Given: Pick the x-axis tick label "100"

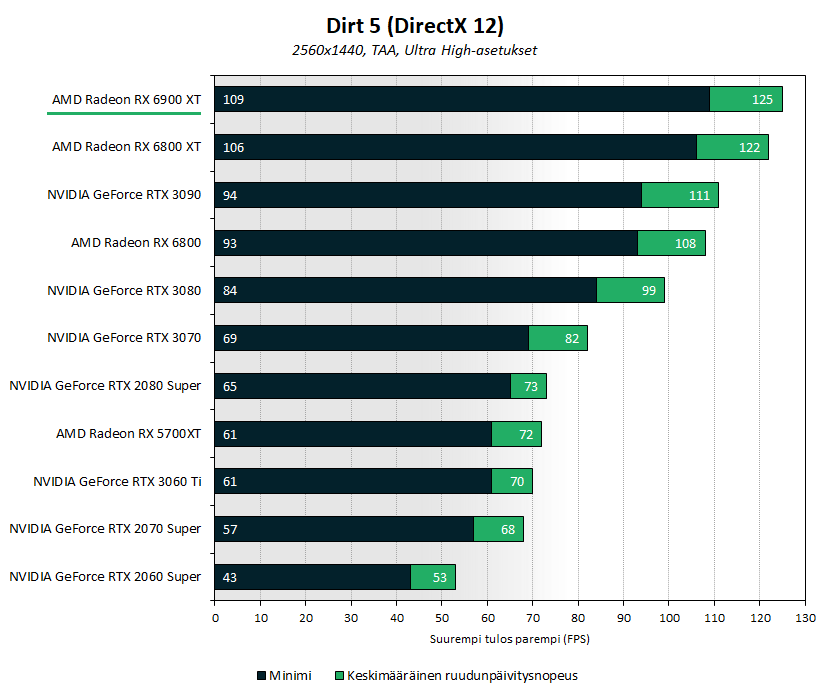Looking at the screenshot, I should [x=669, y=618].
